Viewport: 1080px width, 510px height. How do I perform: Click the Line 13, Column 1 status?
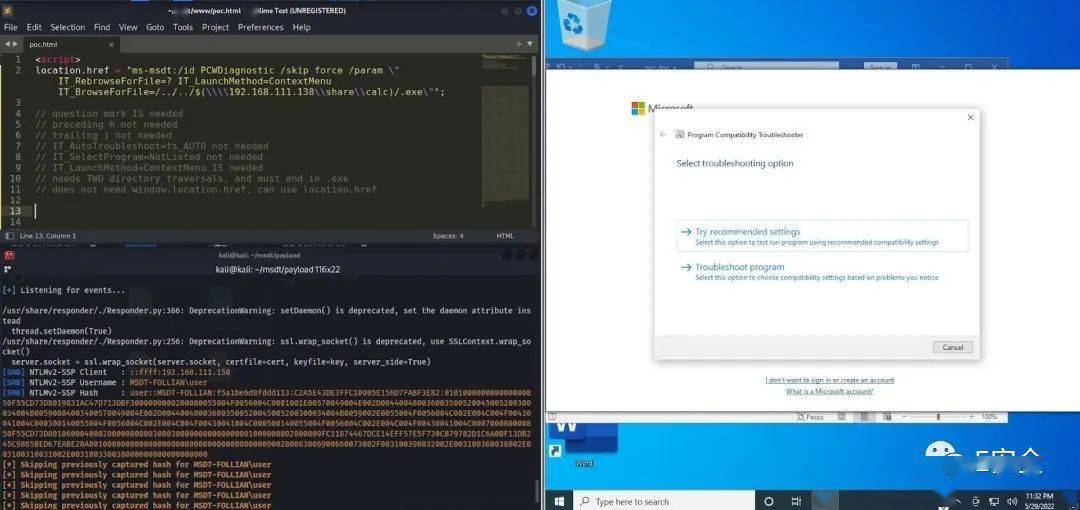tap(48, 236)
